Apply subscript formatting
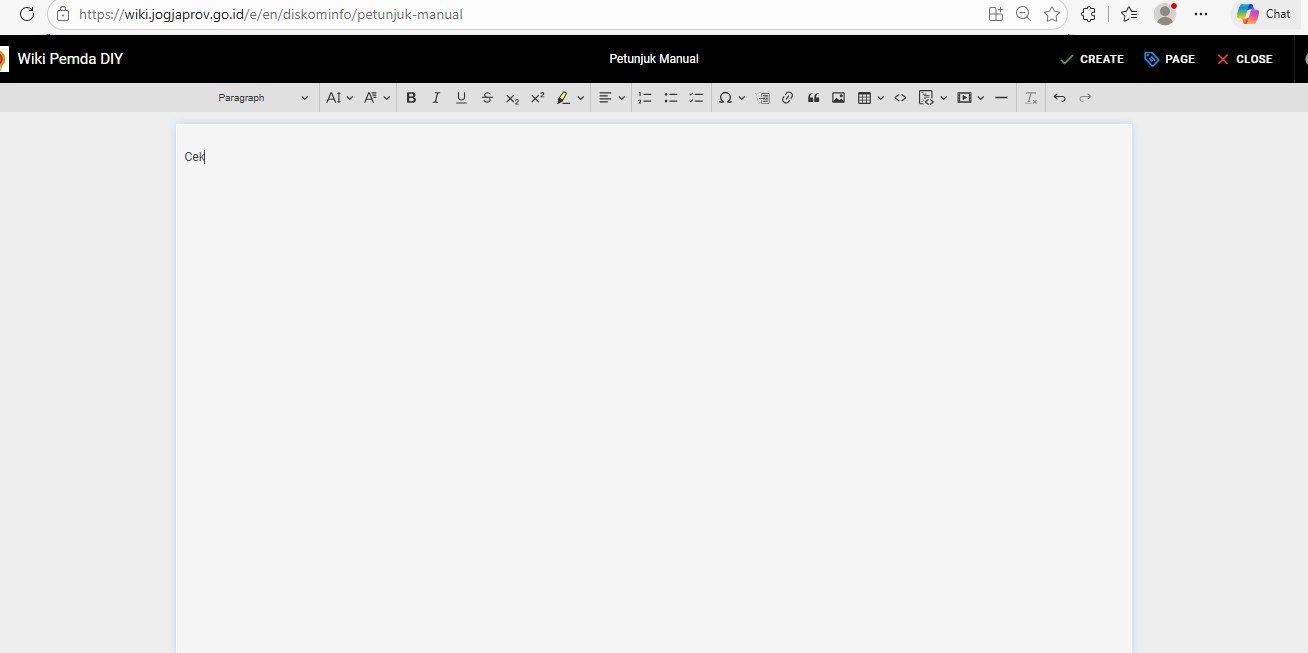The height and width of the screenshot is (653, 1308). click(x=512, y=98)
